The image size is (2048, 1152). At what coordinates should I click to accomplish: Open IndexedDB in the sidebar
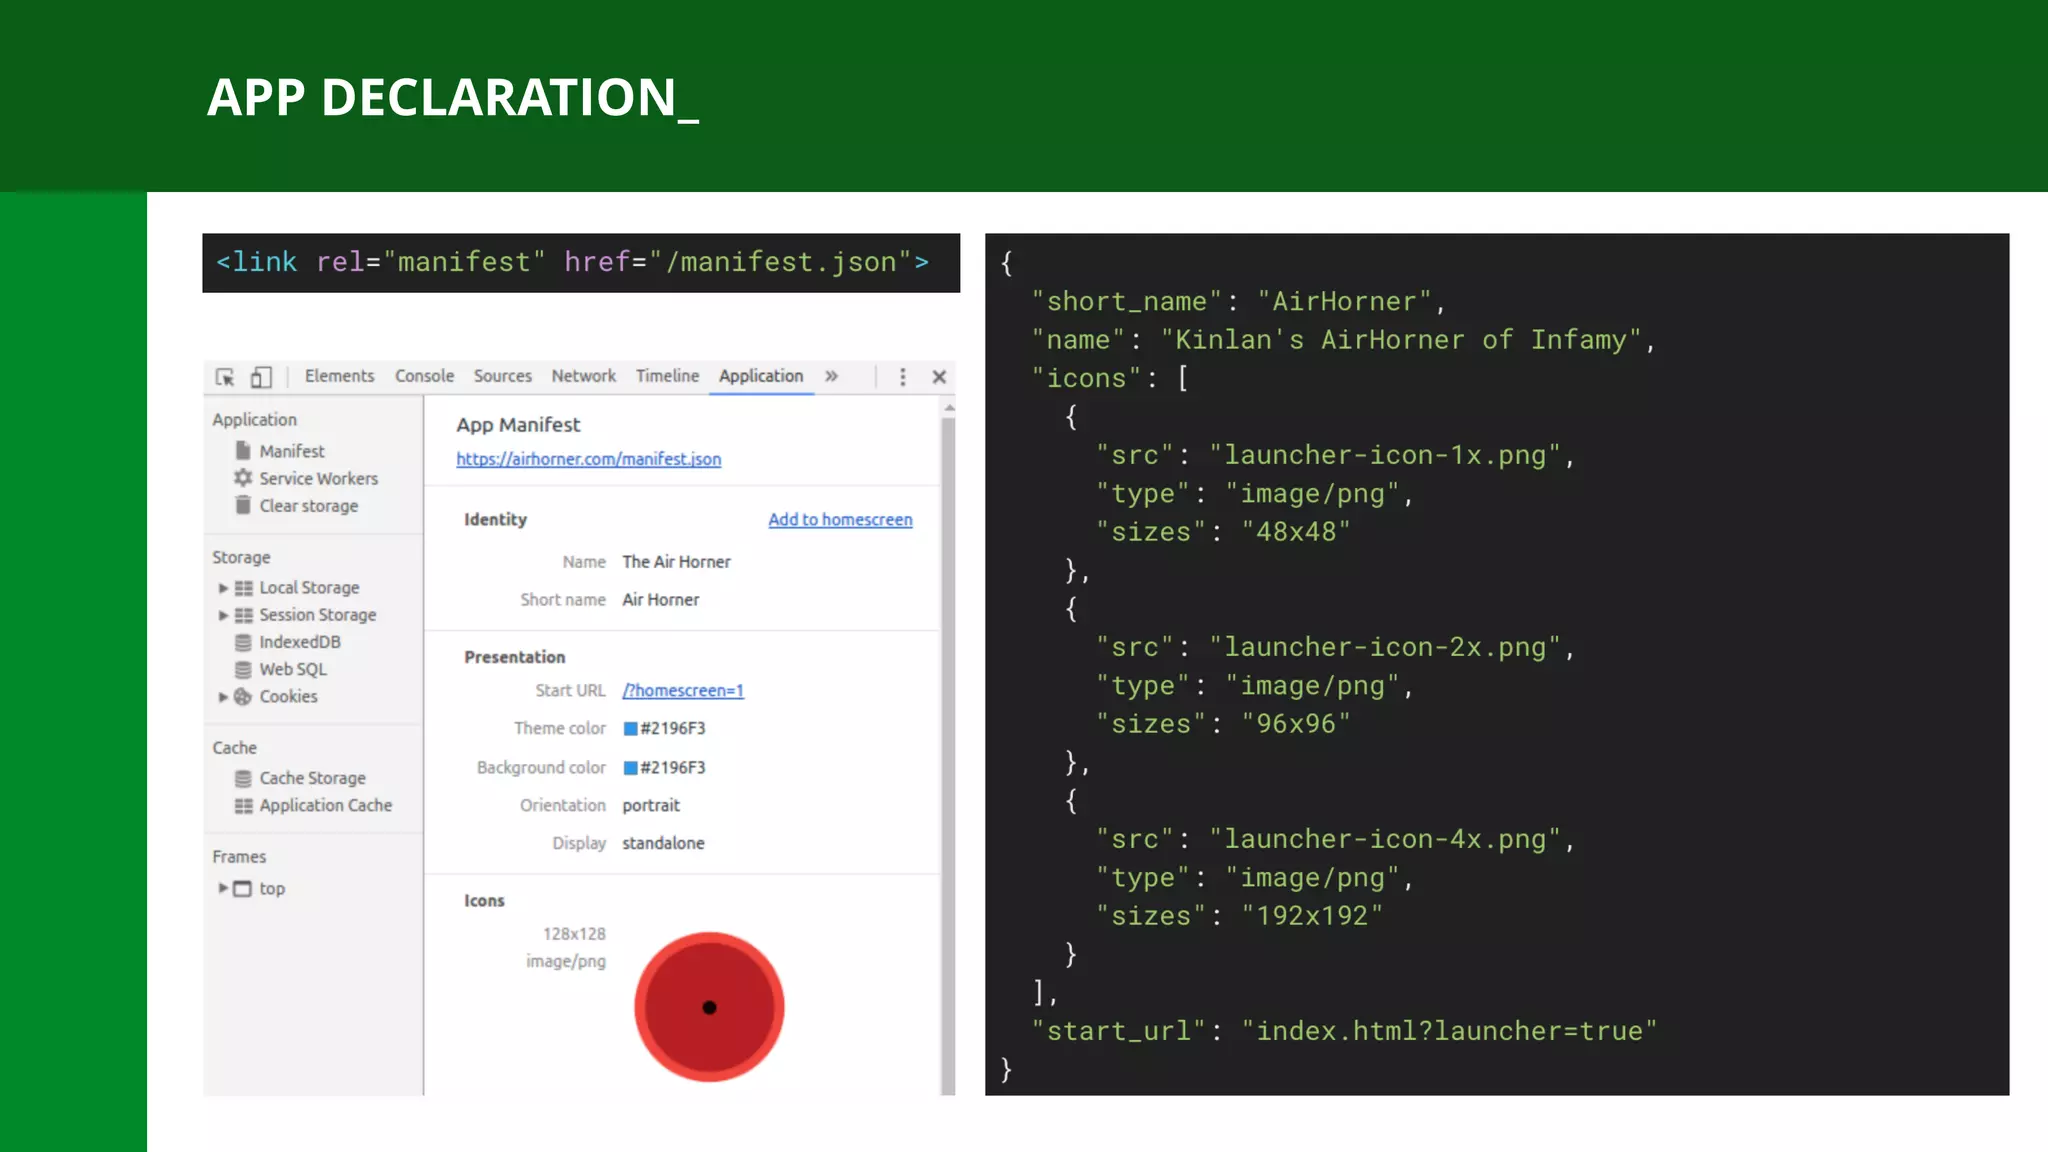[300, 642]
